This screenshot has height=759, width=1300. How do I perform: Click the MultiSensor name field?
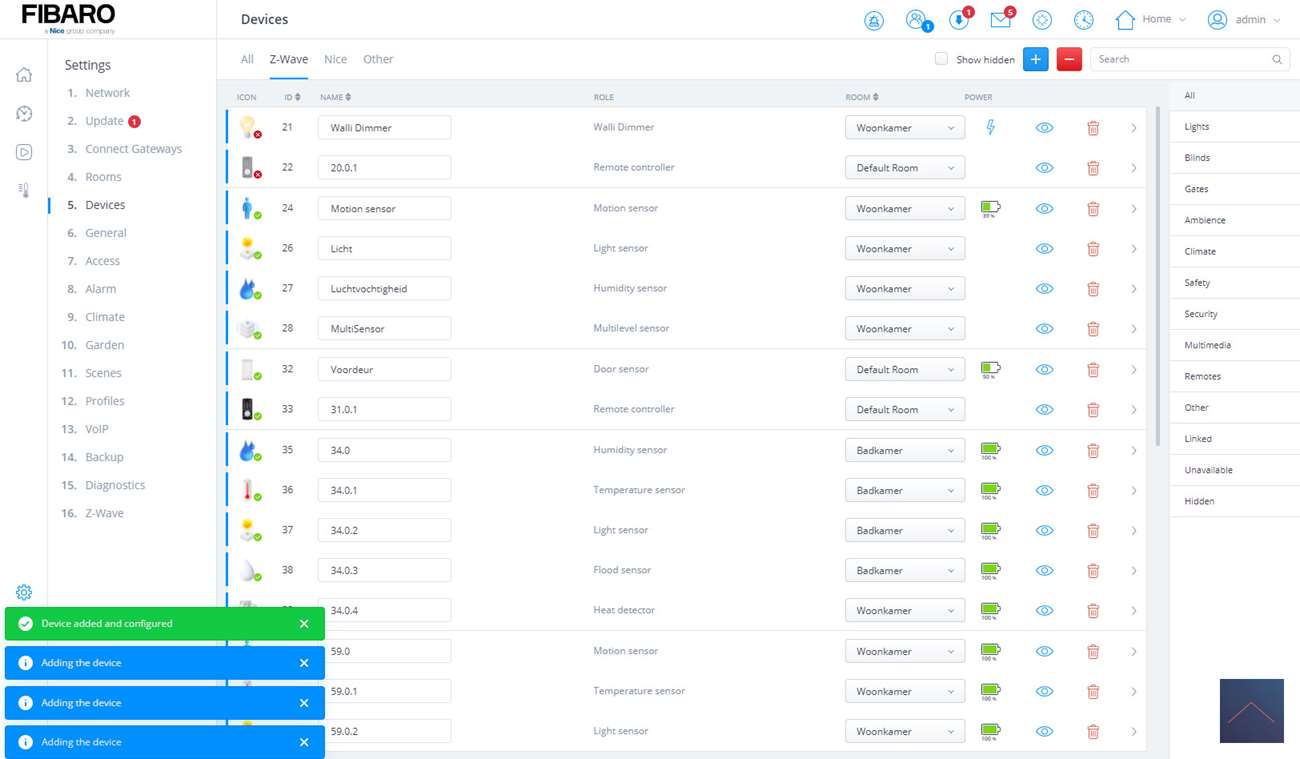pyautogui.click(x=384, y=329)
